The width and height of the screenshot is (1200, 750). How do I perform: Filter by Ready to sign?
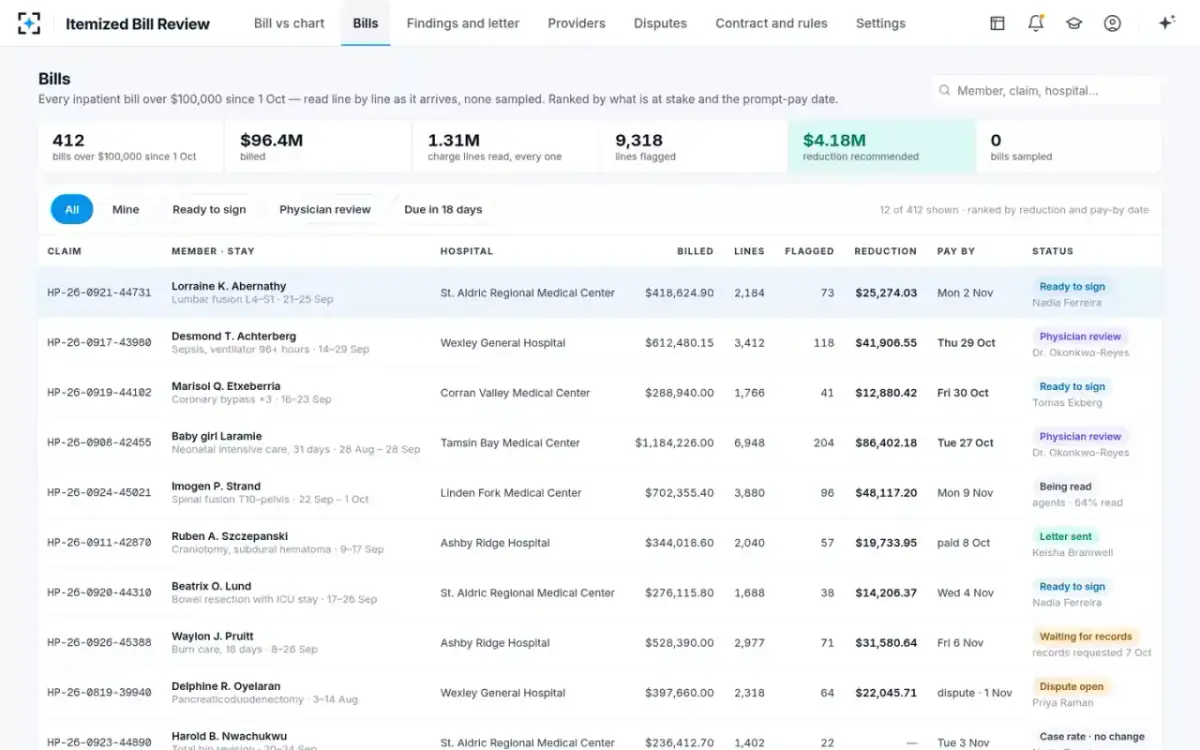[x=209, y=209]
